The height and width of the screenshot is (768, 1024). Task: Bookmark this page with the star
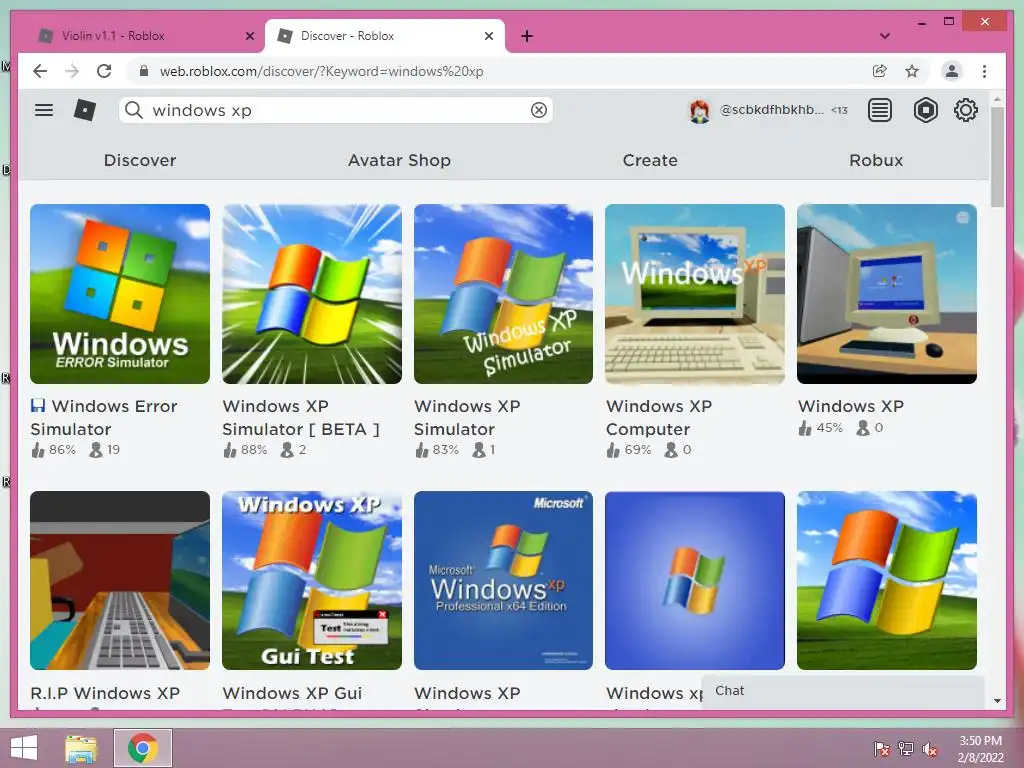point(912,71)
